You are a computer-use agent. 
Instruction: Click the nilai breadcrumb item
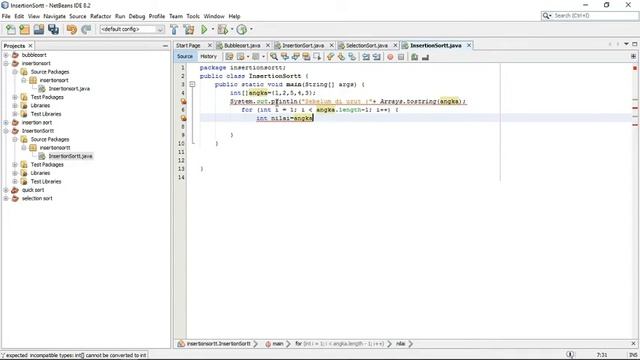click(400, 344)
